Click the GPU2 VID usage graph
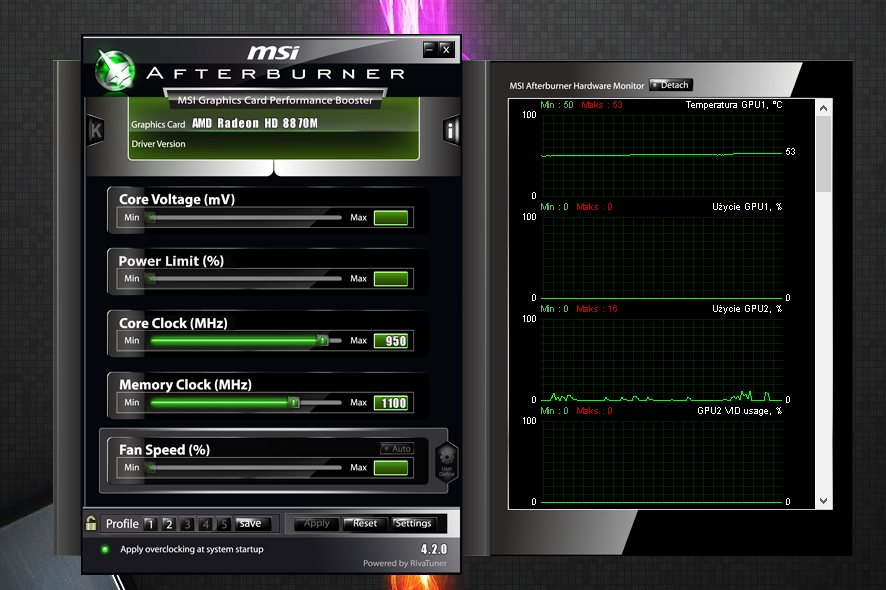 (x=662, y=461)
